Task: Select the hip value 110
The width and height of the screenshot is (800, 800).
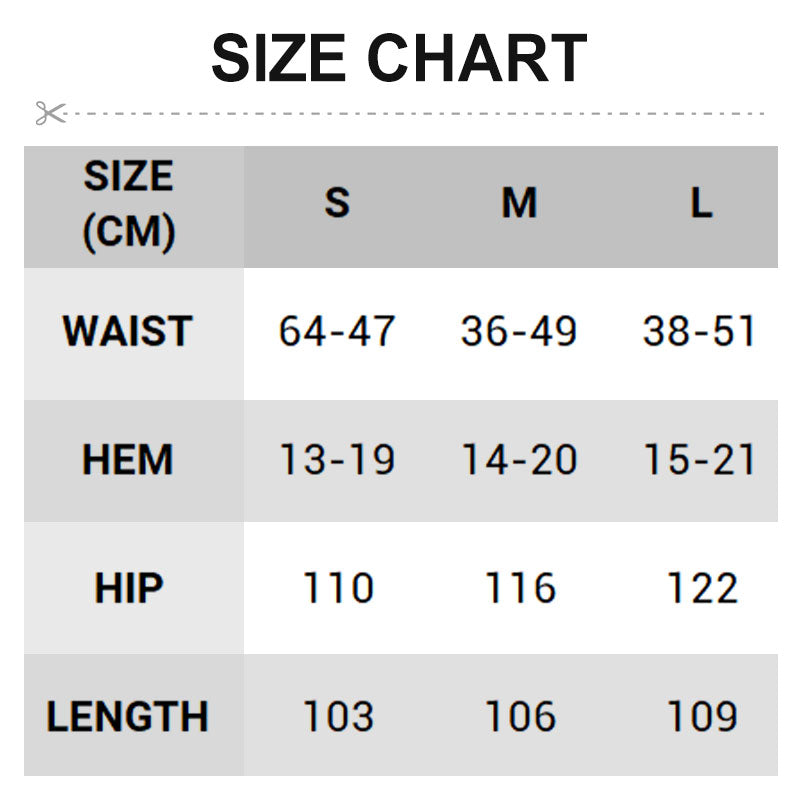Action: pyautogui.click(x=337, y=588)
